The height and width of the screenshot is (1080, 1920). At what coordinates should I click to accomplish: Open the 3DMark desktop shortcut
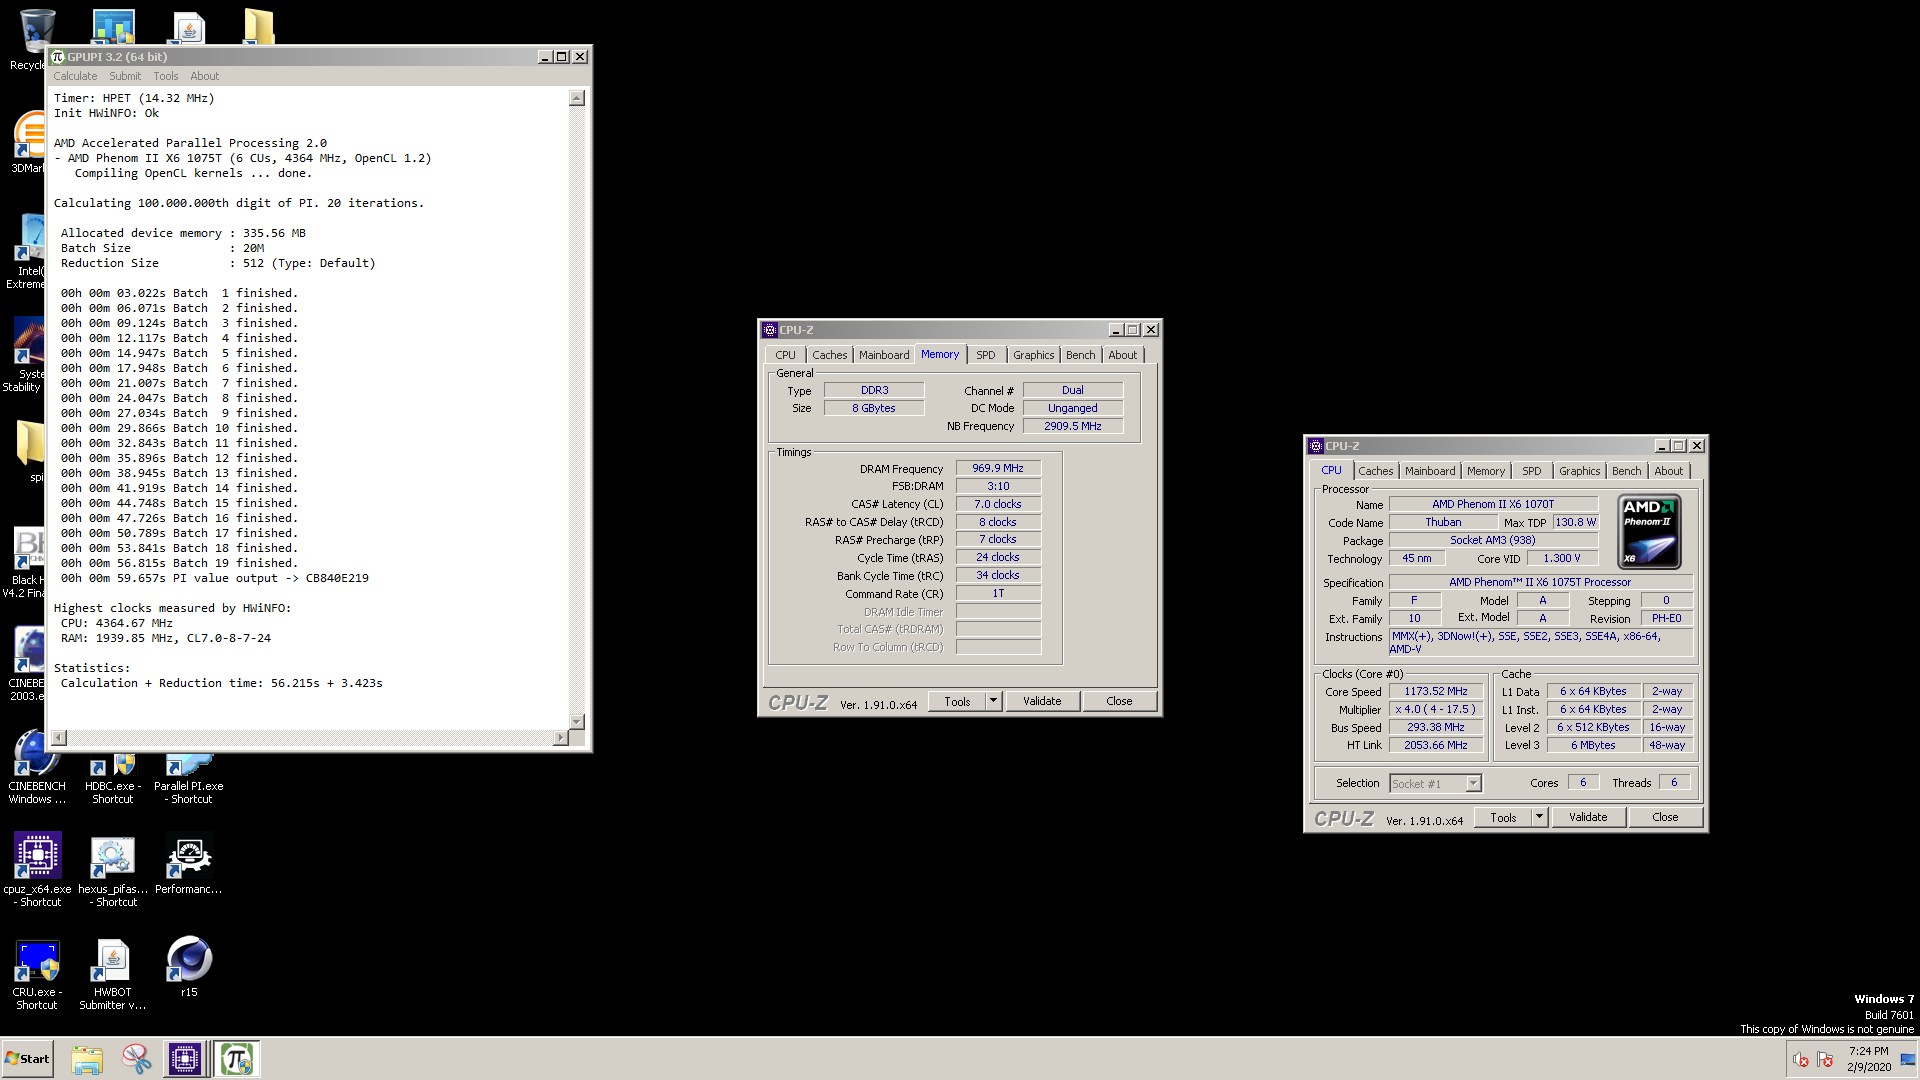30,142
